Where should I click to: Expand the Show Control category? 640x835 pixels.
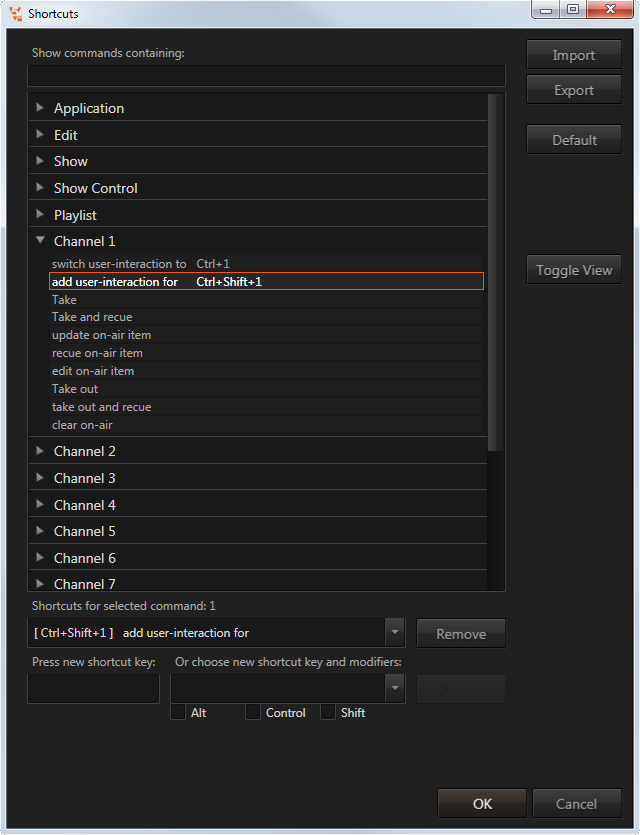tap(40, 188)
